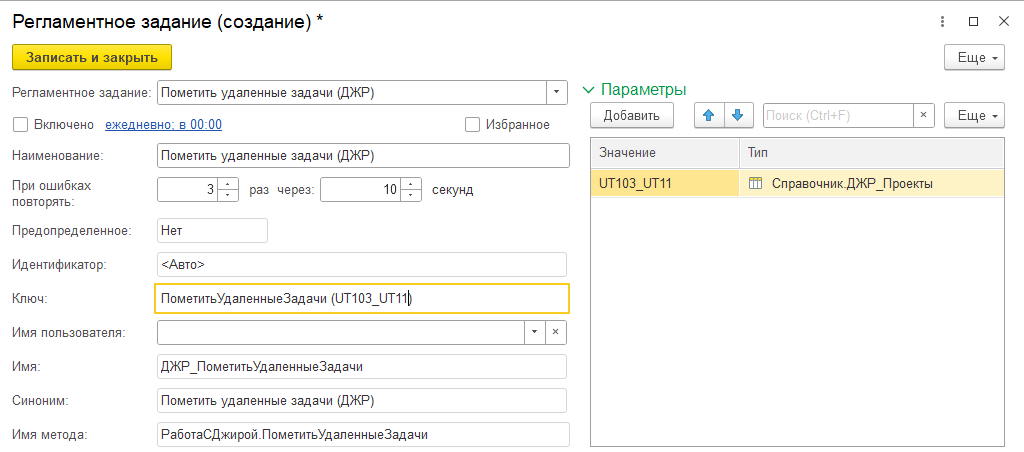Click the table icon beside Справочник.ДЖР_Проекты
Viewport: 1024px width, 452px height.
tap(756, 183)
